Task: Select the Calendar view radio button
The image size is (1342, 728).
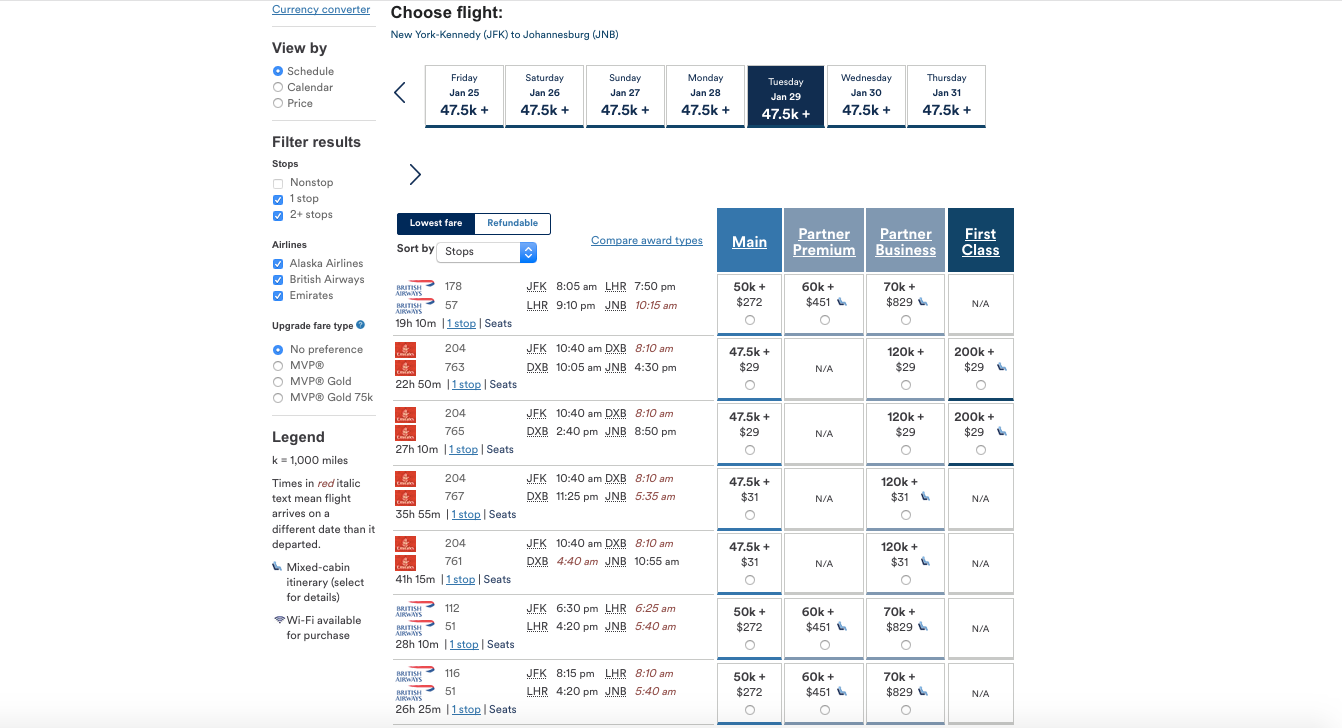Action: (x=278, y=87)
